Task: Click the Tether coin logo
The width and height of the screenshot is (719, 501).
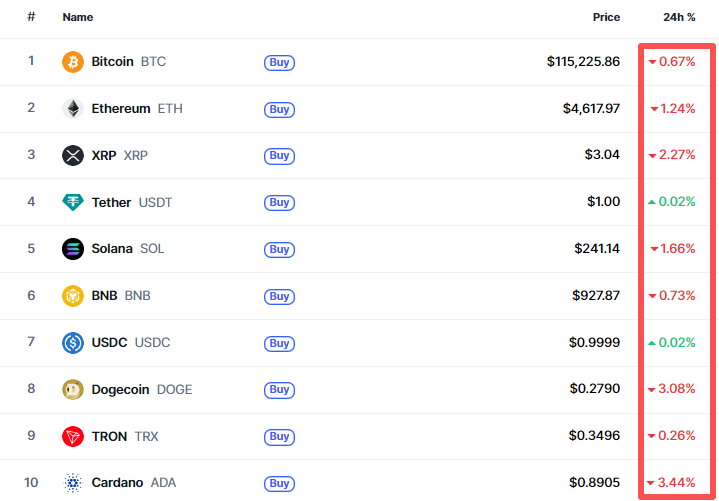Action: [x=73, y=202]
